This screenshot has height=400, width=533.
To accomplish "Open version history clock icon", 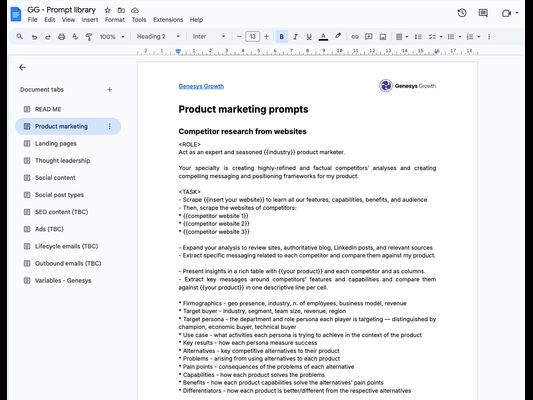I will click(x=462, y=13).
